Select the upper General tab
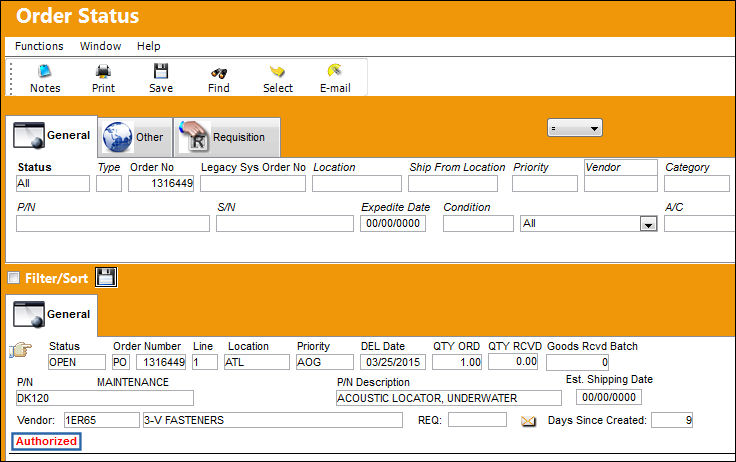The width and height of the screenshot is (736, 462). point(52,136)
